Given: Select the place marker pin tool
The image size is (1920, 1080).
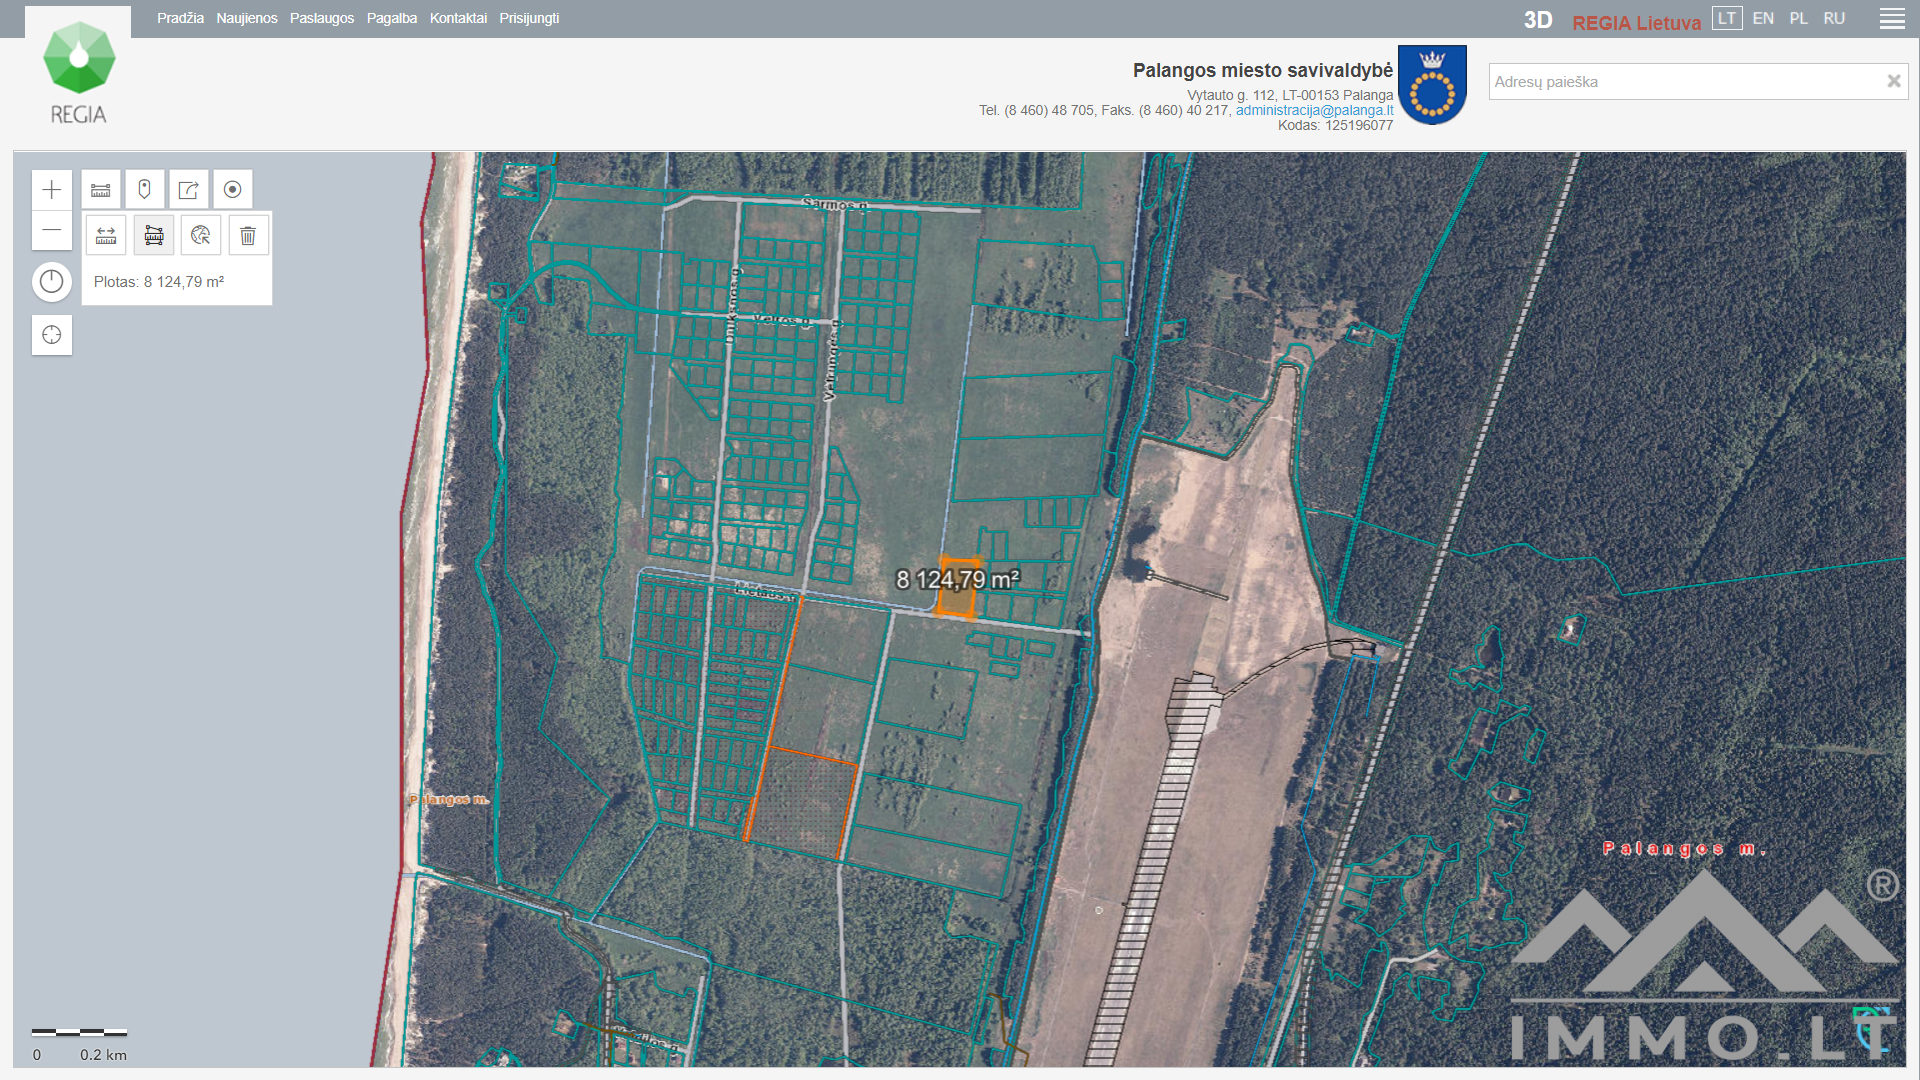Looking at the screenshot, I should pos(145,190).
